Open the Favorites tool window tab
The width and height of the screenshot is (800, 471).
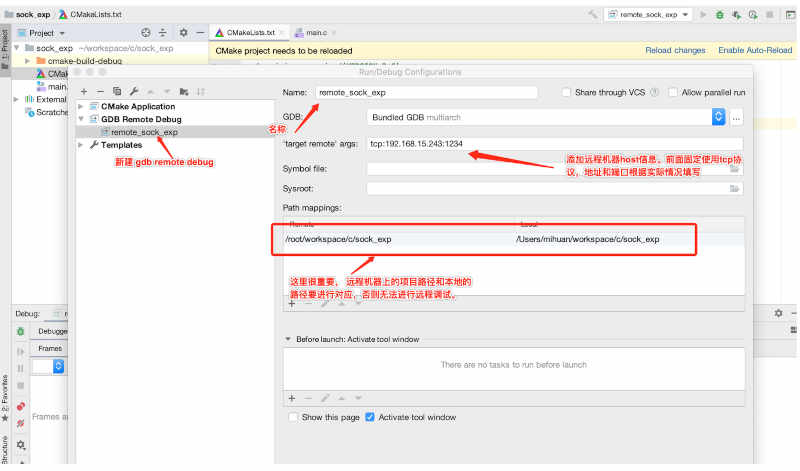pos(5,399)
